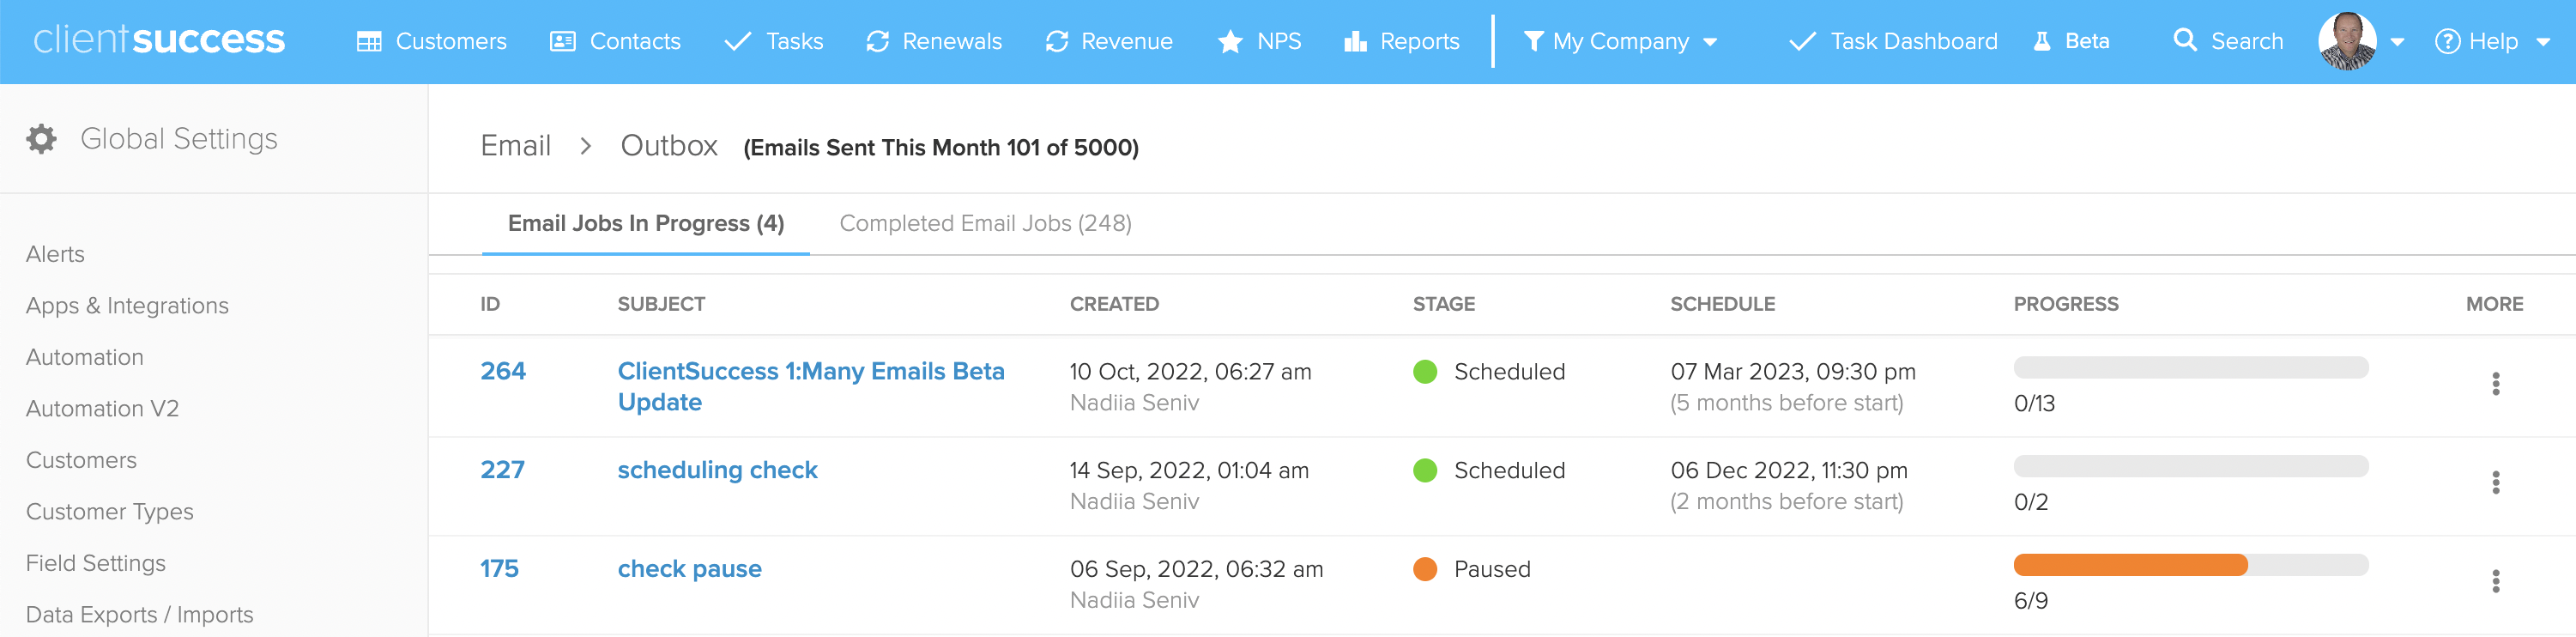Viewport: 2576px width, 637px height.
Task: Open the scheduling check email subject
Action: tap(717, 471)
